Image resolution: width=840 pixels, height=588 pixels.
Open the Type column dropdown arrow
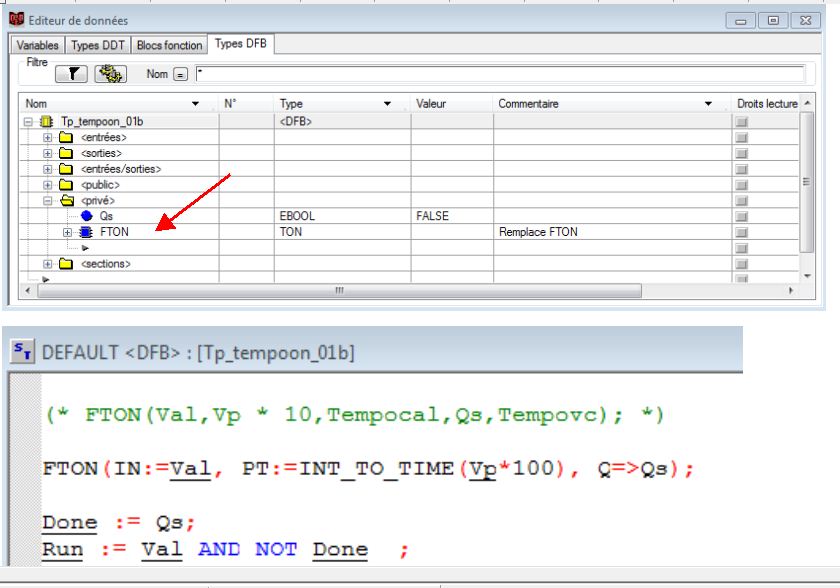click(387, 104)
